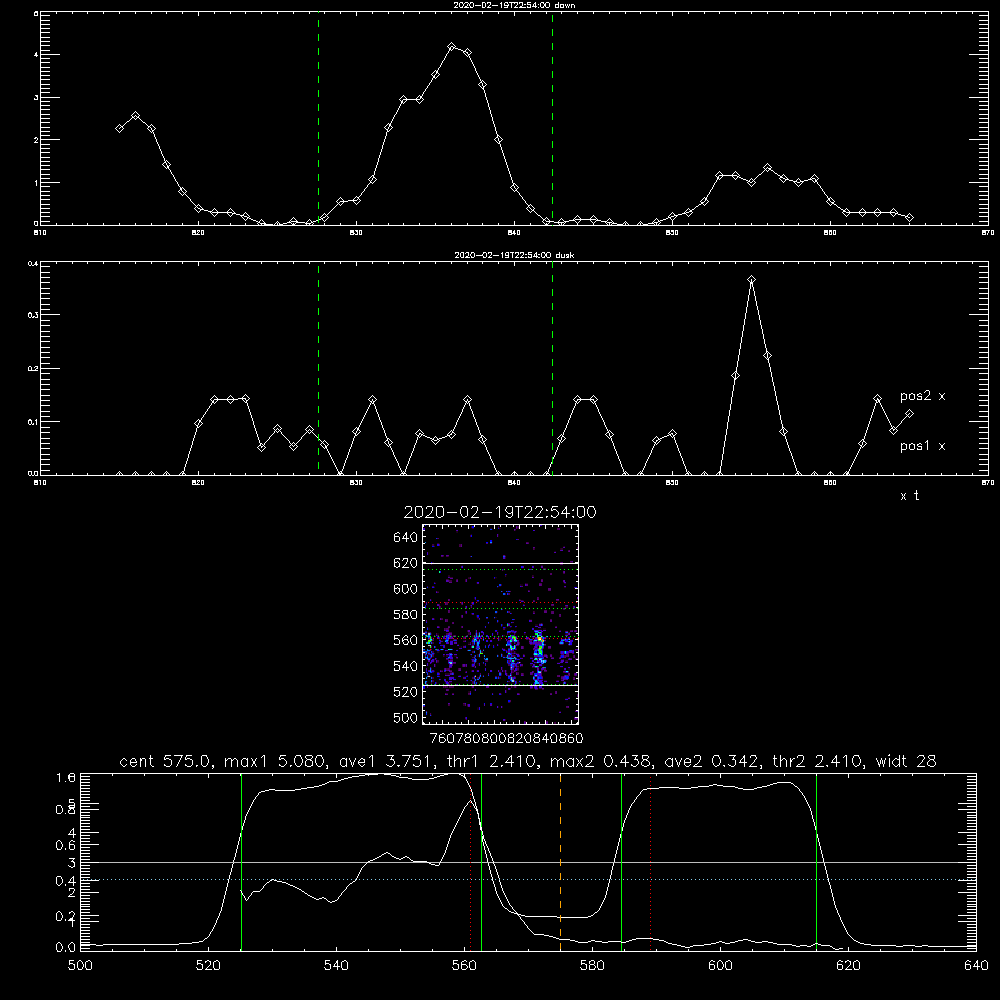Click the '2020-02-19T22:54:00 dusk' plot title

point(514,255)
